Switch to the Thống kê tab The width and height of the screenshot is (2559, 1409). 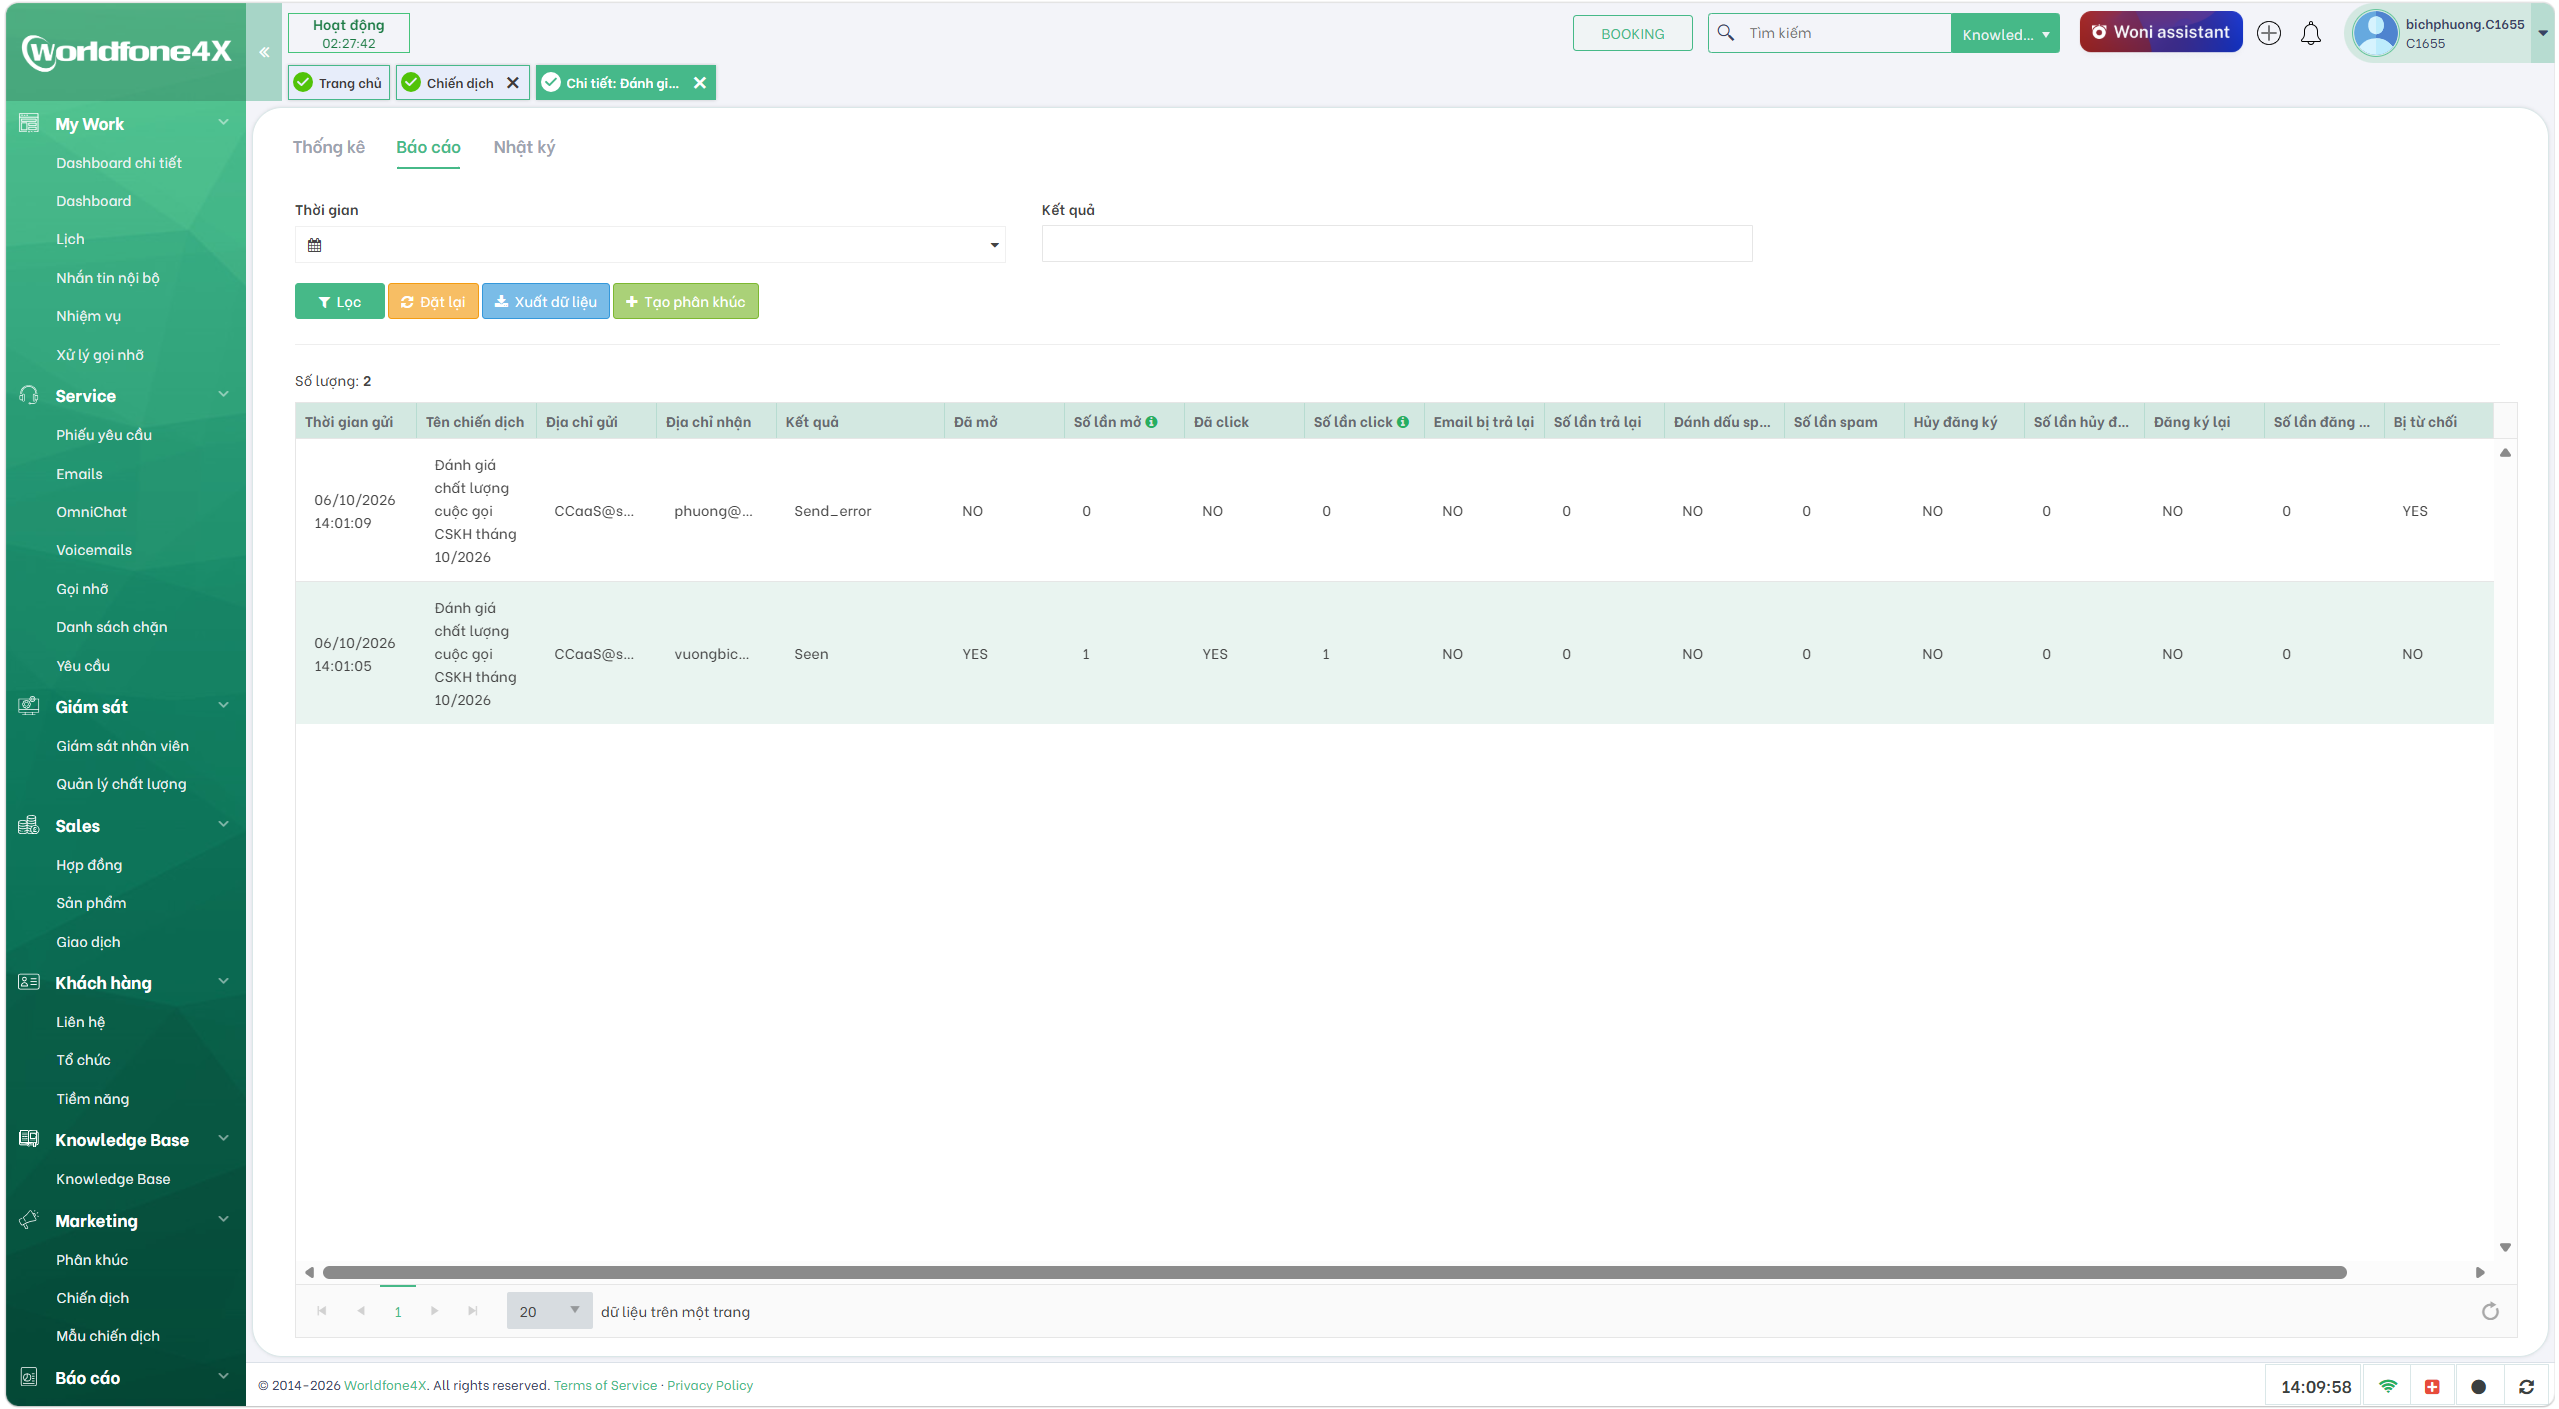(329, 147)
